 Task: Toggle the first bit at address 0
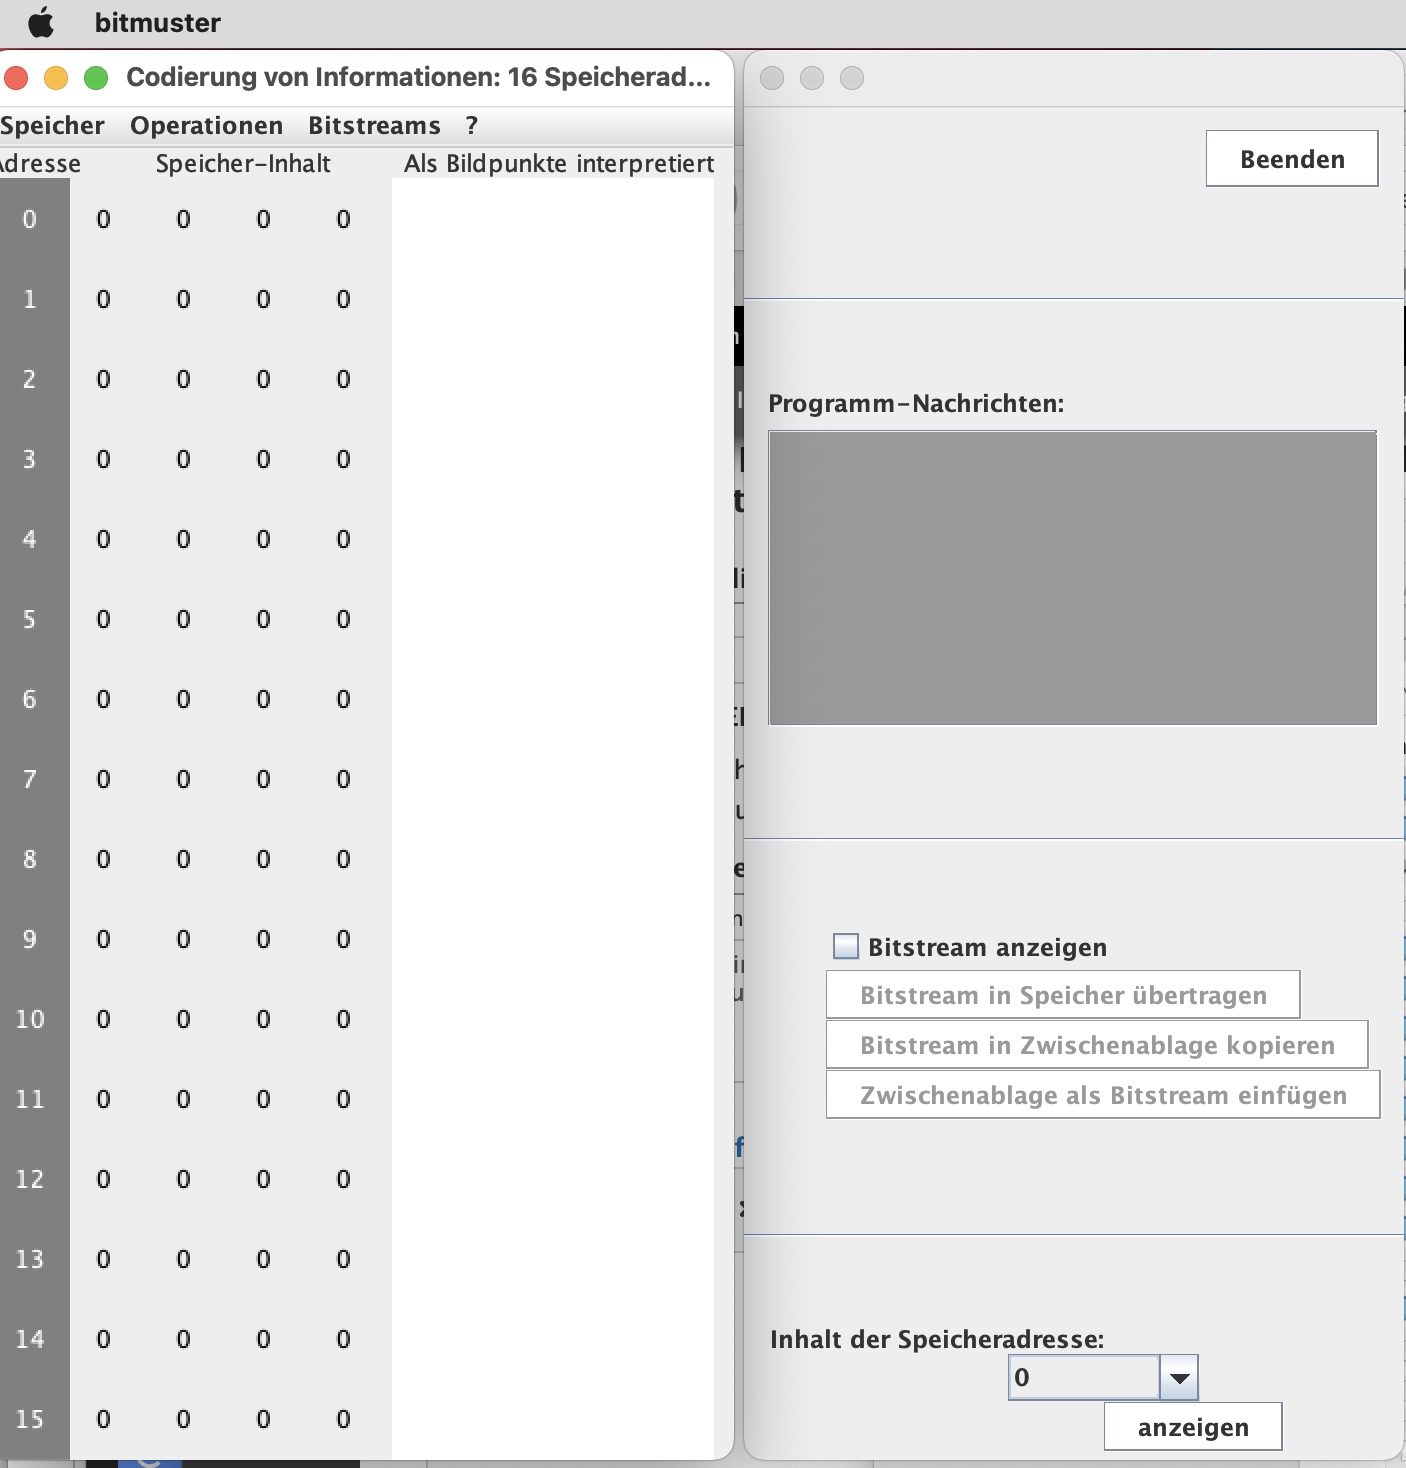click(103, 219)
